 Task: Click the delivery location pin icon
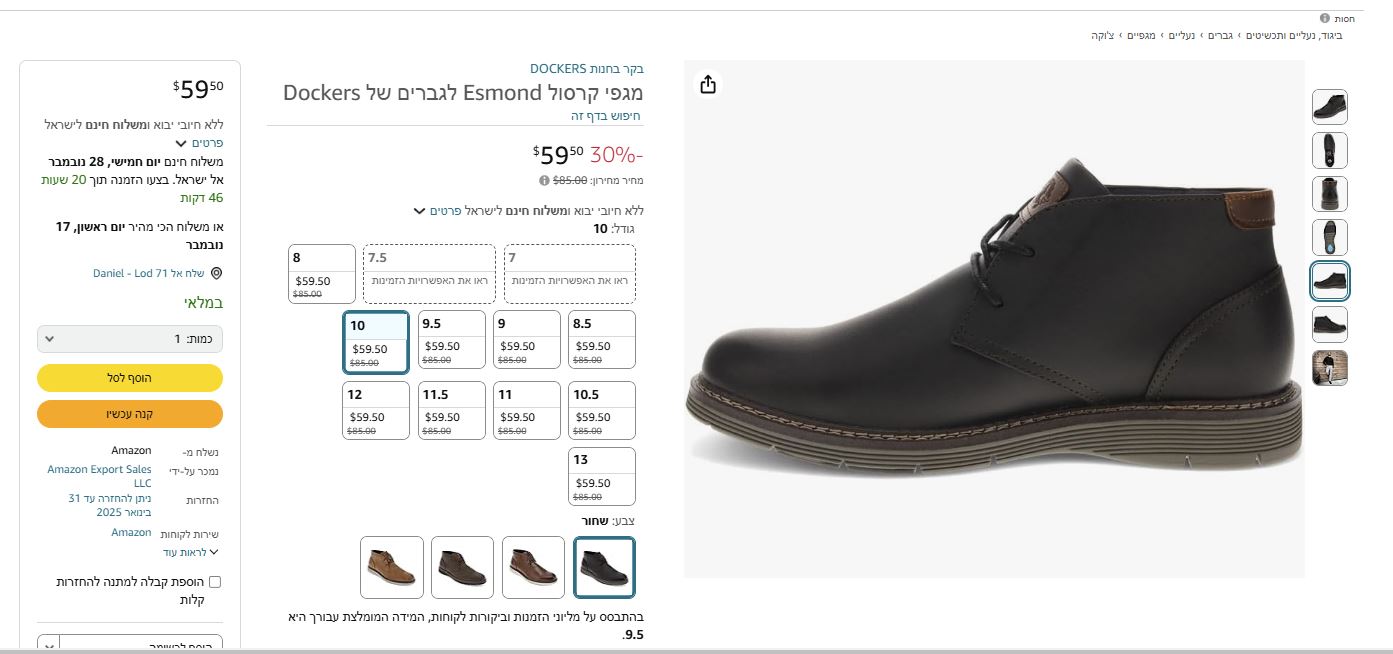(x=216, y=274)
